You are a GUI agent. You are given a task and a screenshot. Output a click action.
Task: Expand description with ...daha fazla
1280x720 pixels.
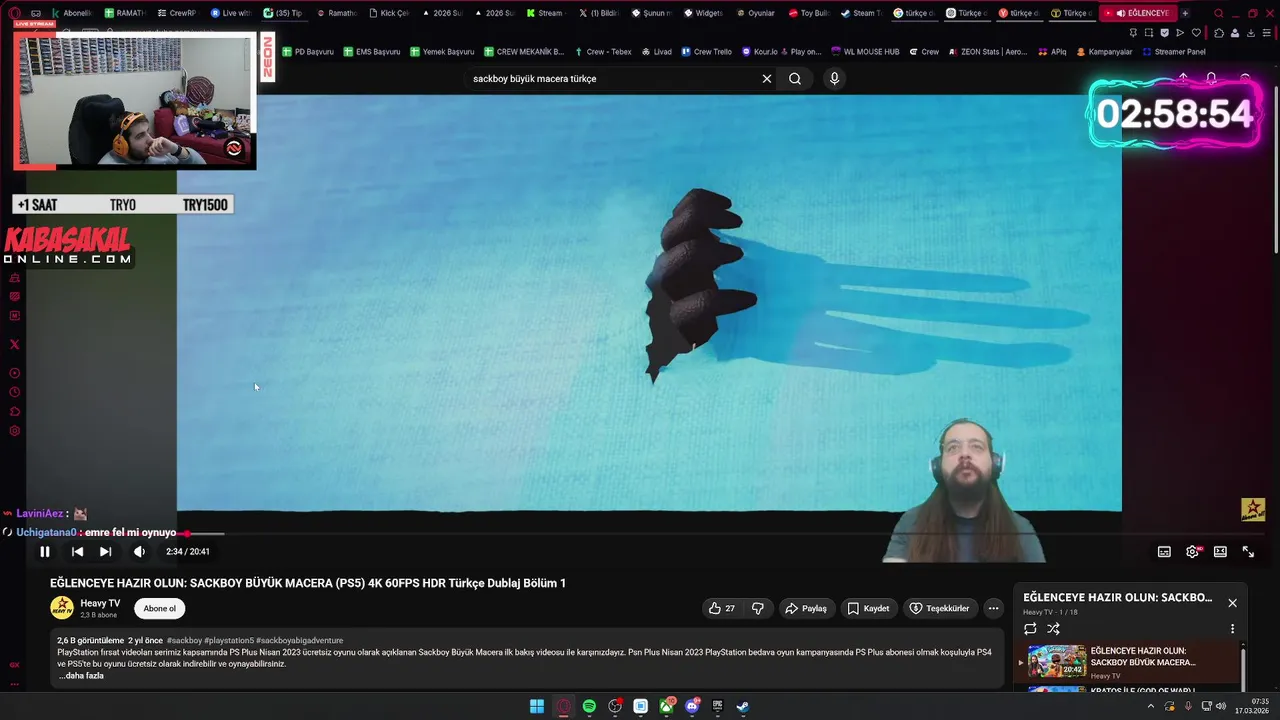81,676
